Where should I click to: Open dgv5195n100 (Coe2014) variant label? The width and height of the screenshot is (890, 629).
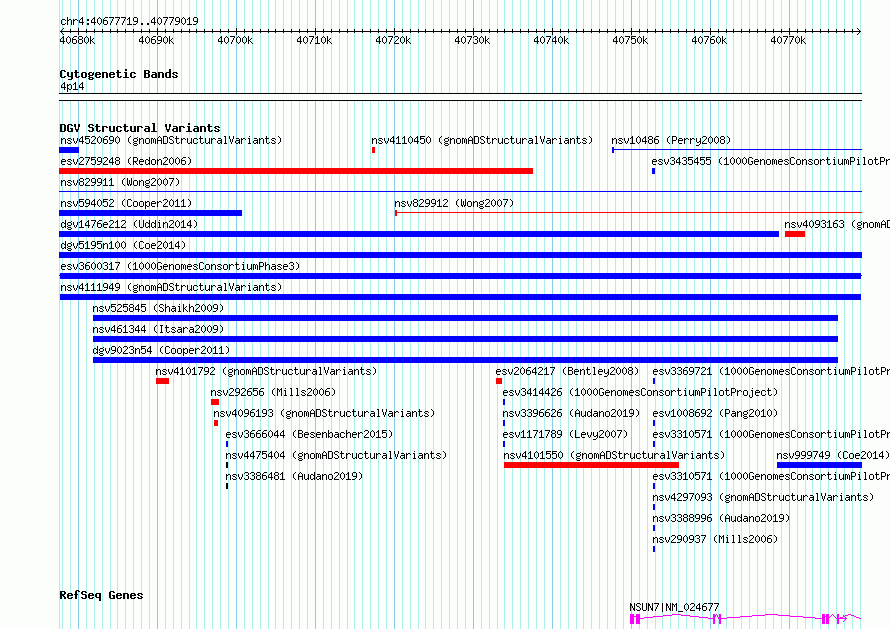coord(123,245)
